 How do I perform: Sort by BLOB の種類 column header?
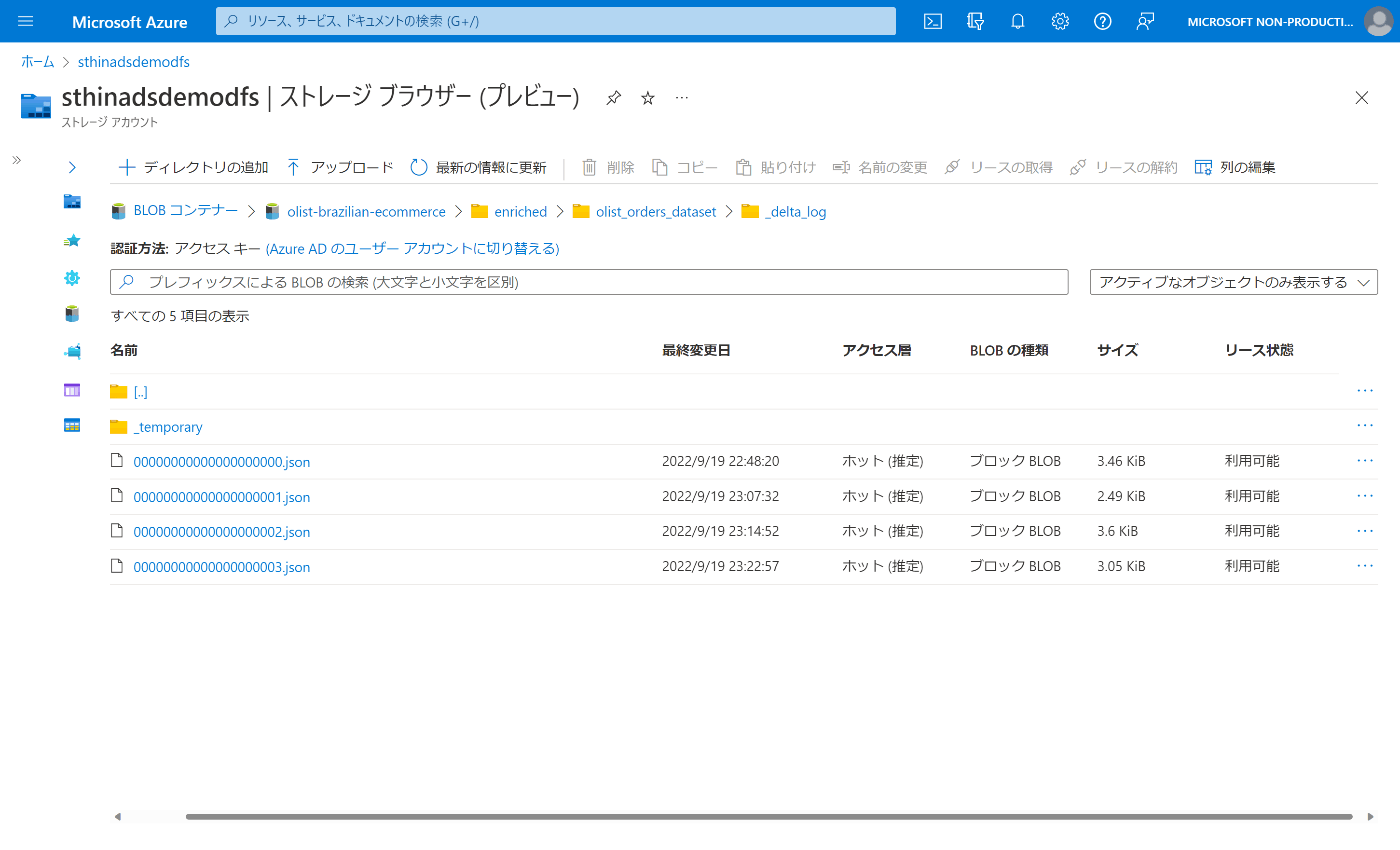[1009, 350]
